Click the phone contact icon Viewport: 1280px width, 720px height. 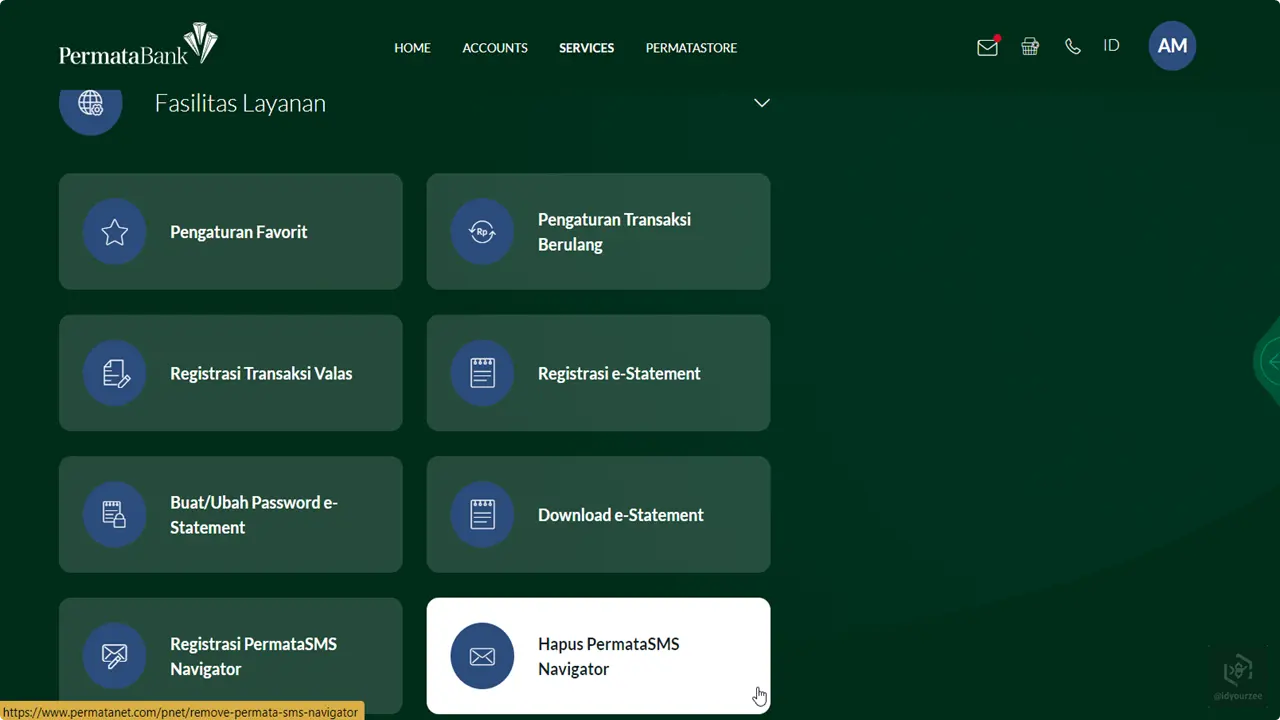click(x=1073, y=46)
